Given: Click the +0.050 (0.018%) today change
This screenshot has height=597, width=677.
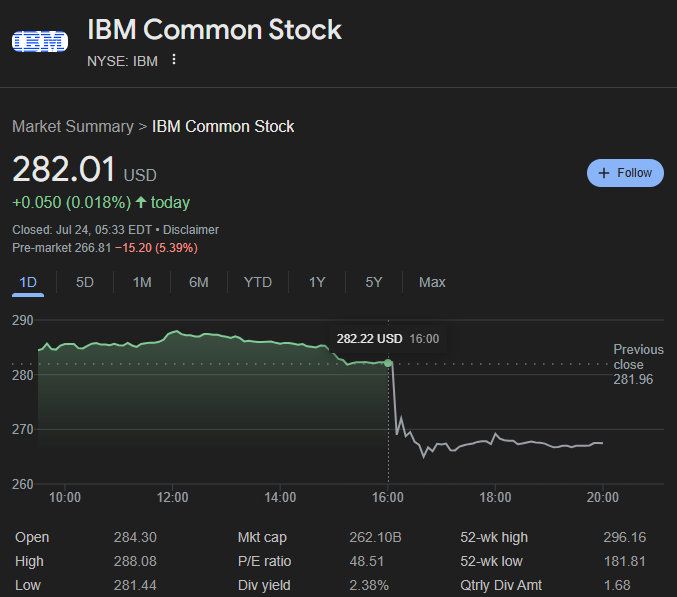Looking at the screenshot, I should tap(101, 202).
